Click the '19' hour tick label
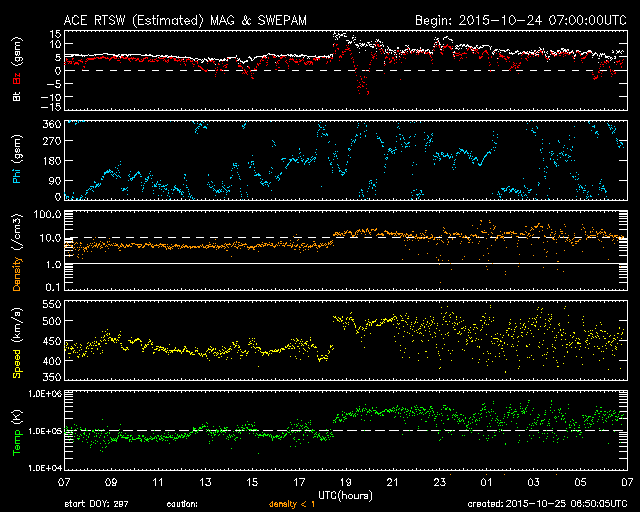 [x=345, y=483]
